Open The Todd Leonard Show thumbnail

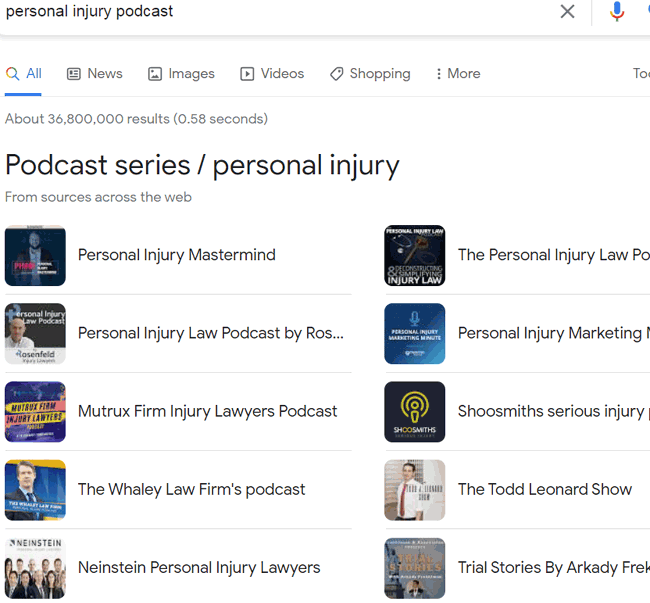pos(415,490)
